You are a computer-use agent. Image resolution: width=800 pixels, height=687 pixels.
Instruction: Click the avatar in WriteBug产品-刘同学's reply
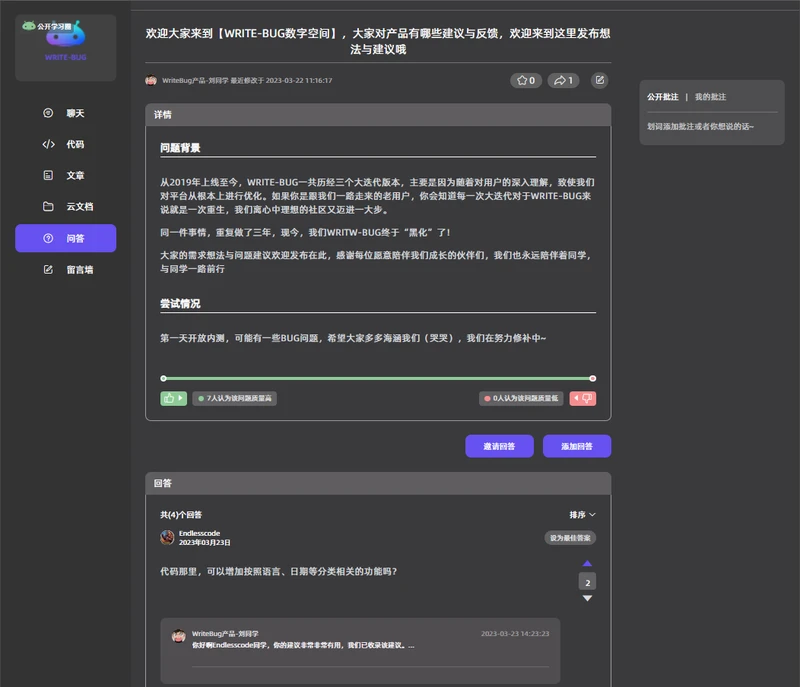click(179, 636)
